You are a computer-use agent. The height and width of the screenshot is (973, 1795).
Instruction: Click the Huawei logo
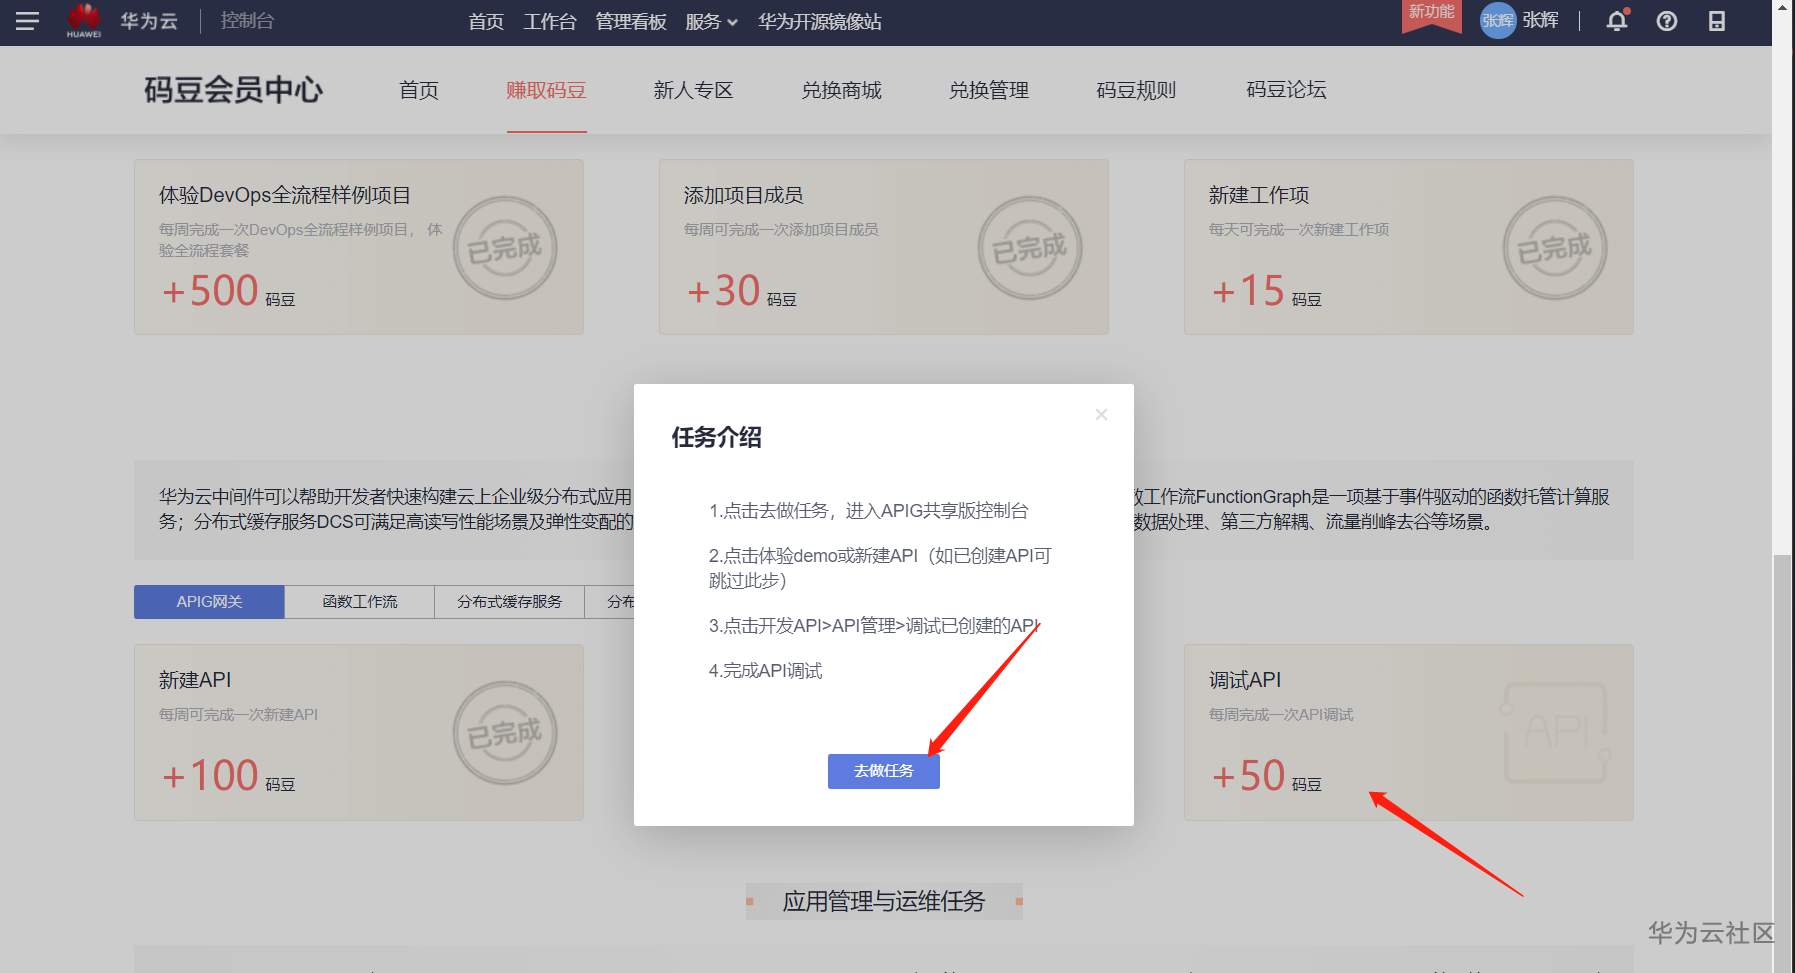pos(84,20)
